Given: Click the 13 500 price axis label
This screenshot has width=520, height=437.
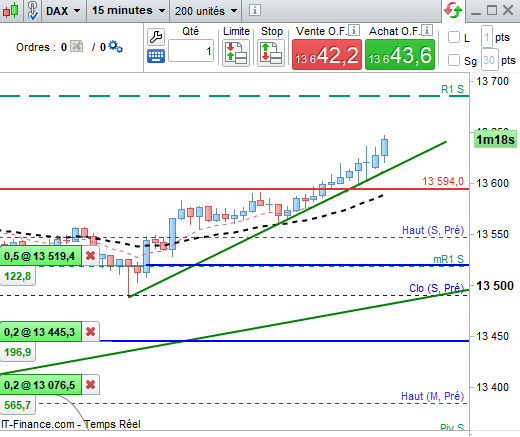Looking at the screenshot, I should coord(495,286).
